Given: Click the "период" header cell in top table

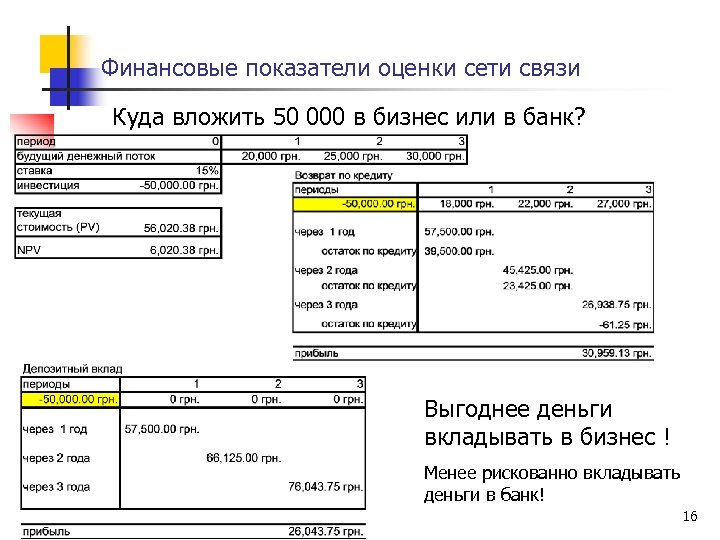Looking at the screenshot, I should [x=36, y=141].
